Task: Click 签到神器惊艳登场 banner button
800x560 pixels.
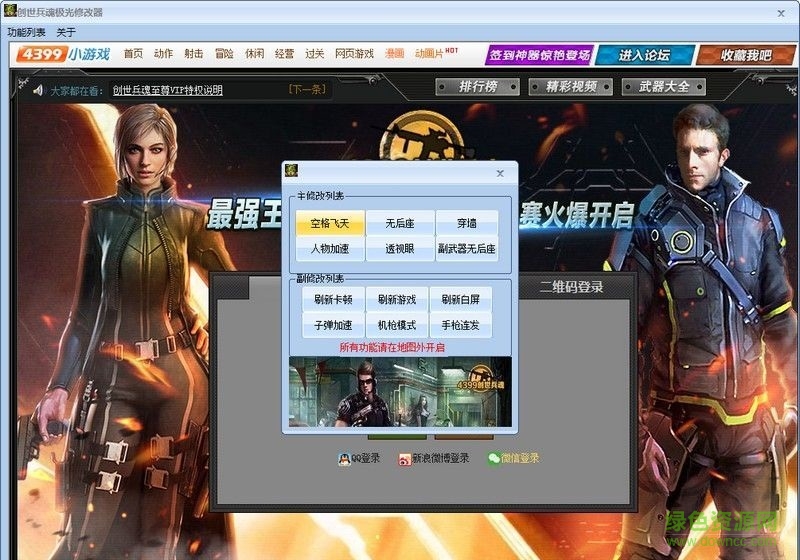Action: [x=539, y=55]
